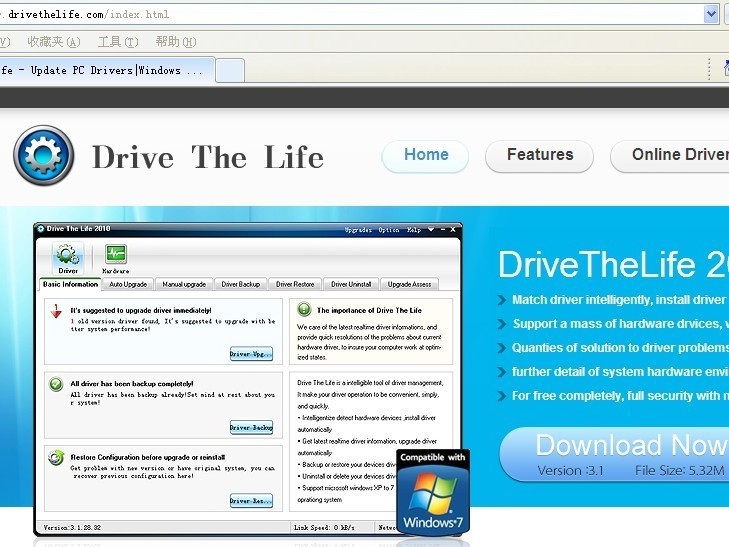Open the 工具 (Tools) menu
The image size is (729, 547).
[117, 42]
